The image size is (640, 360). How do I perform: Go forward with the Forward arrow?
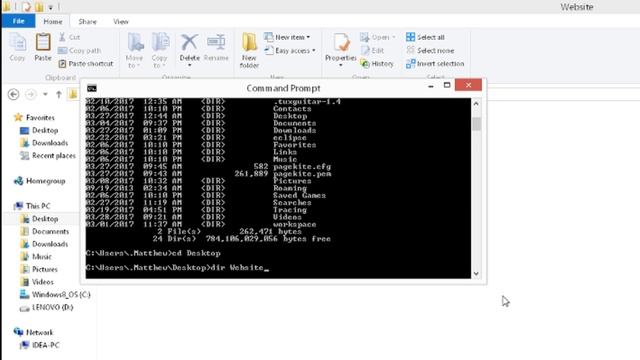coord(31,95)
